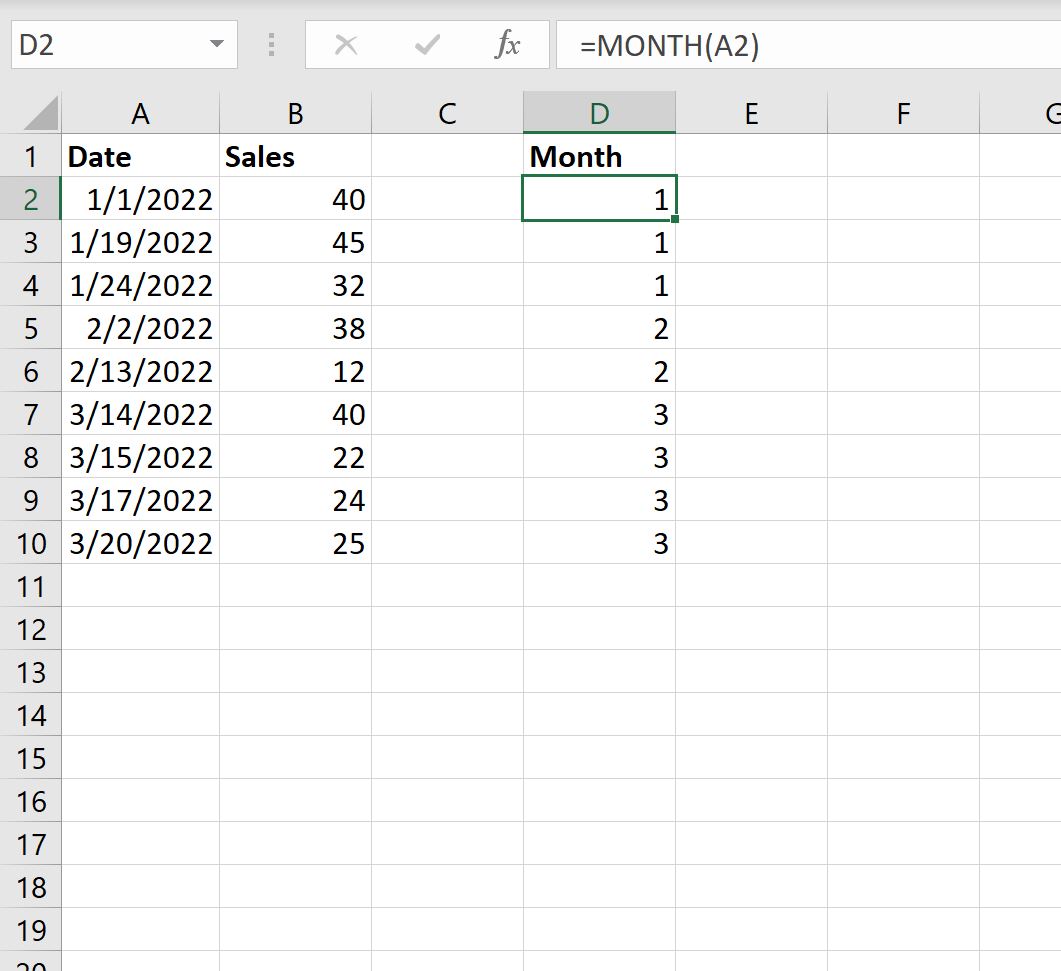Open the Insert Function fx icon
1061x971 pixels.
coord(507,45)
